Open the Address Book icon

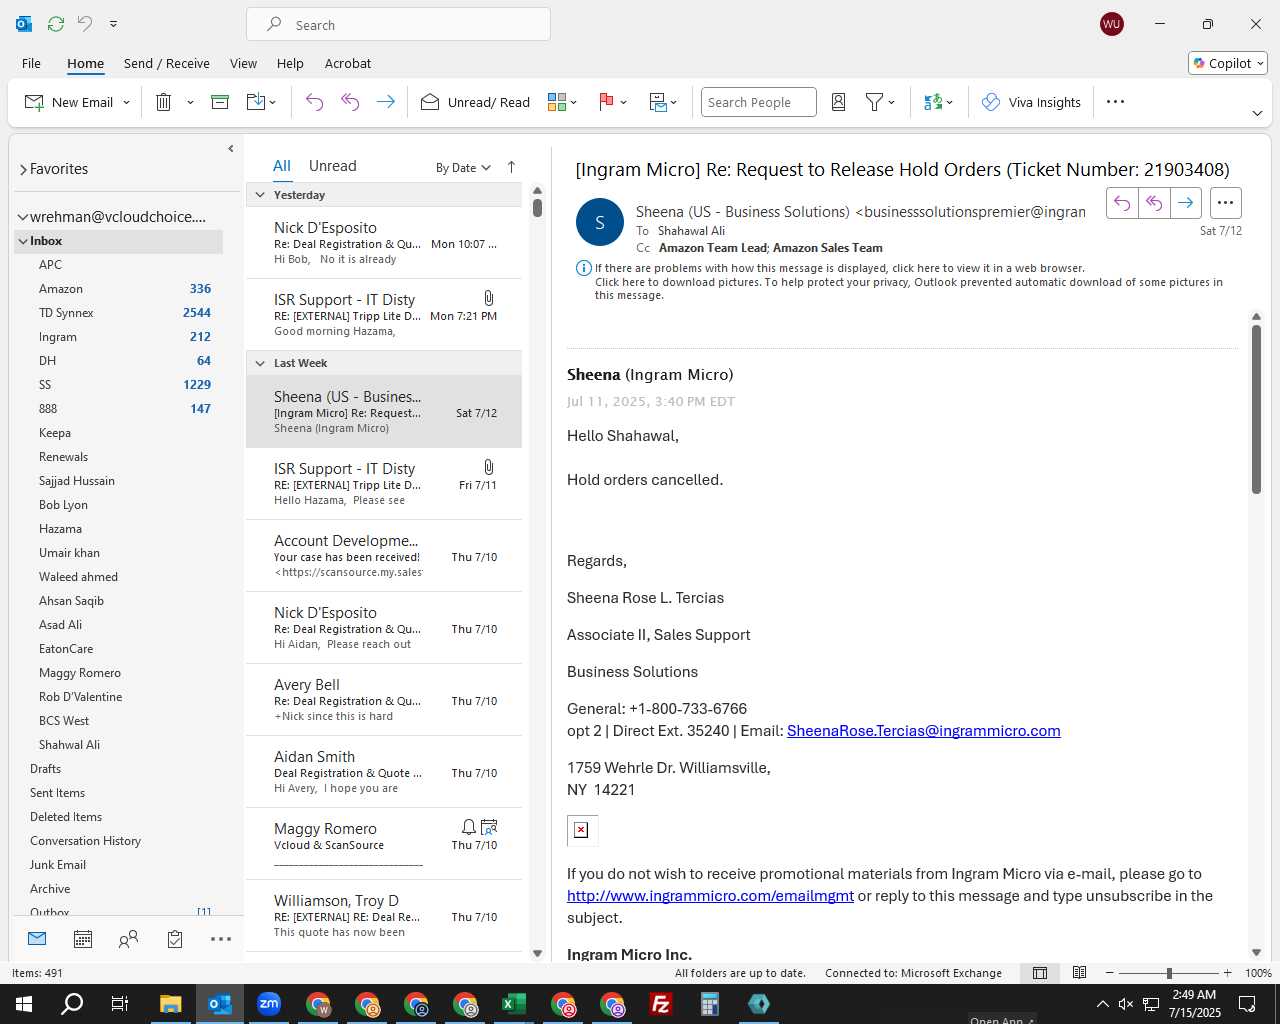pyautogui.click(x=839, y=102)
